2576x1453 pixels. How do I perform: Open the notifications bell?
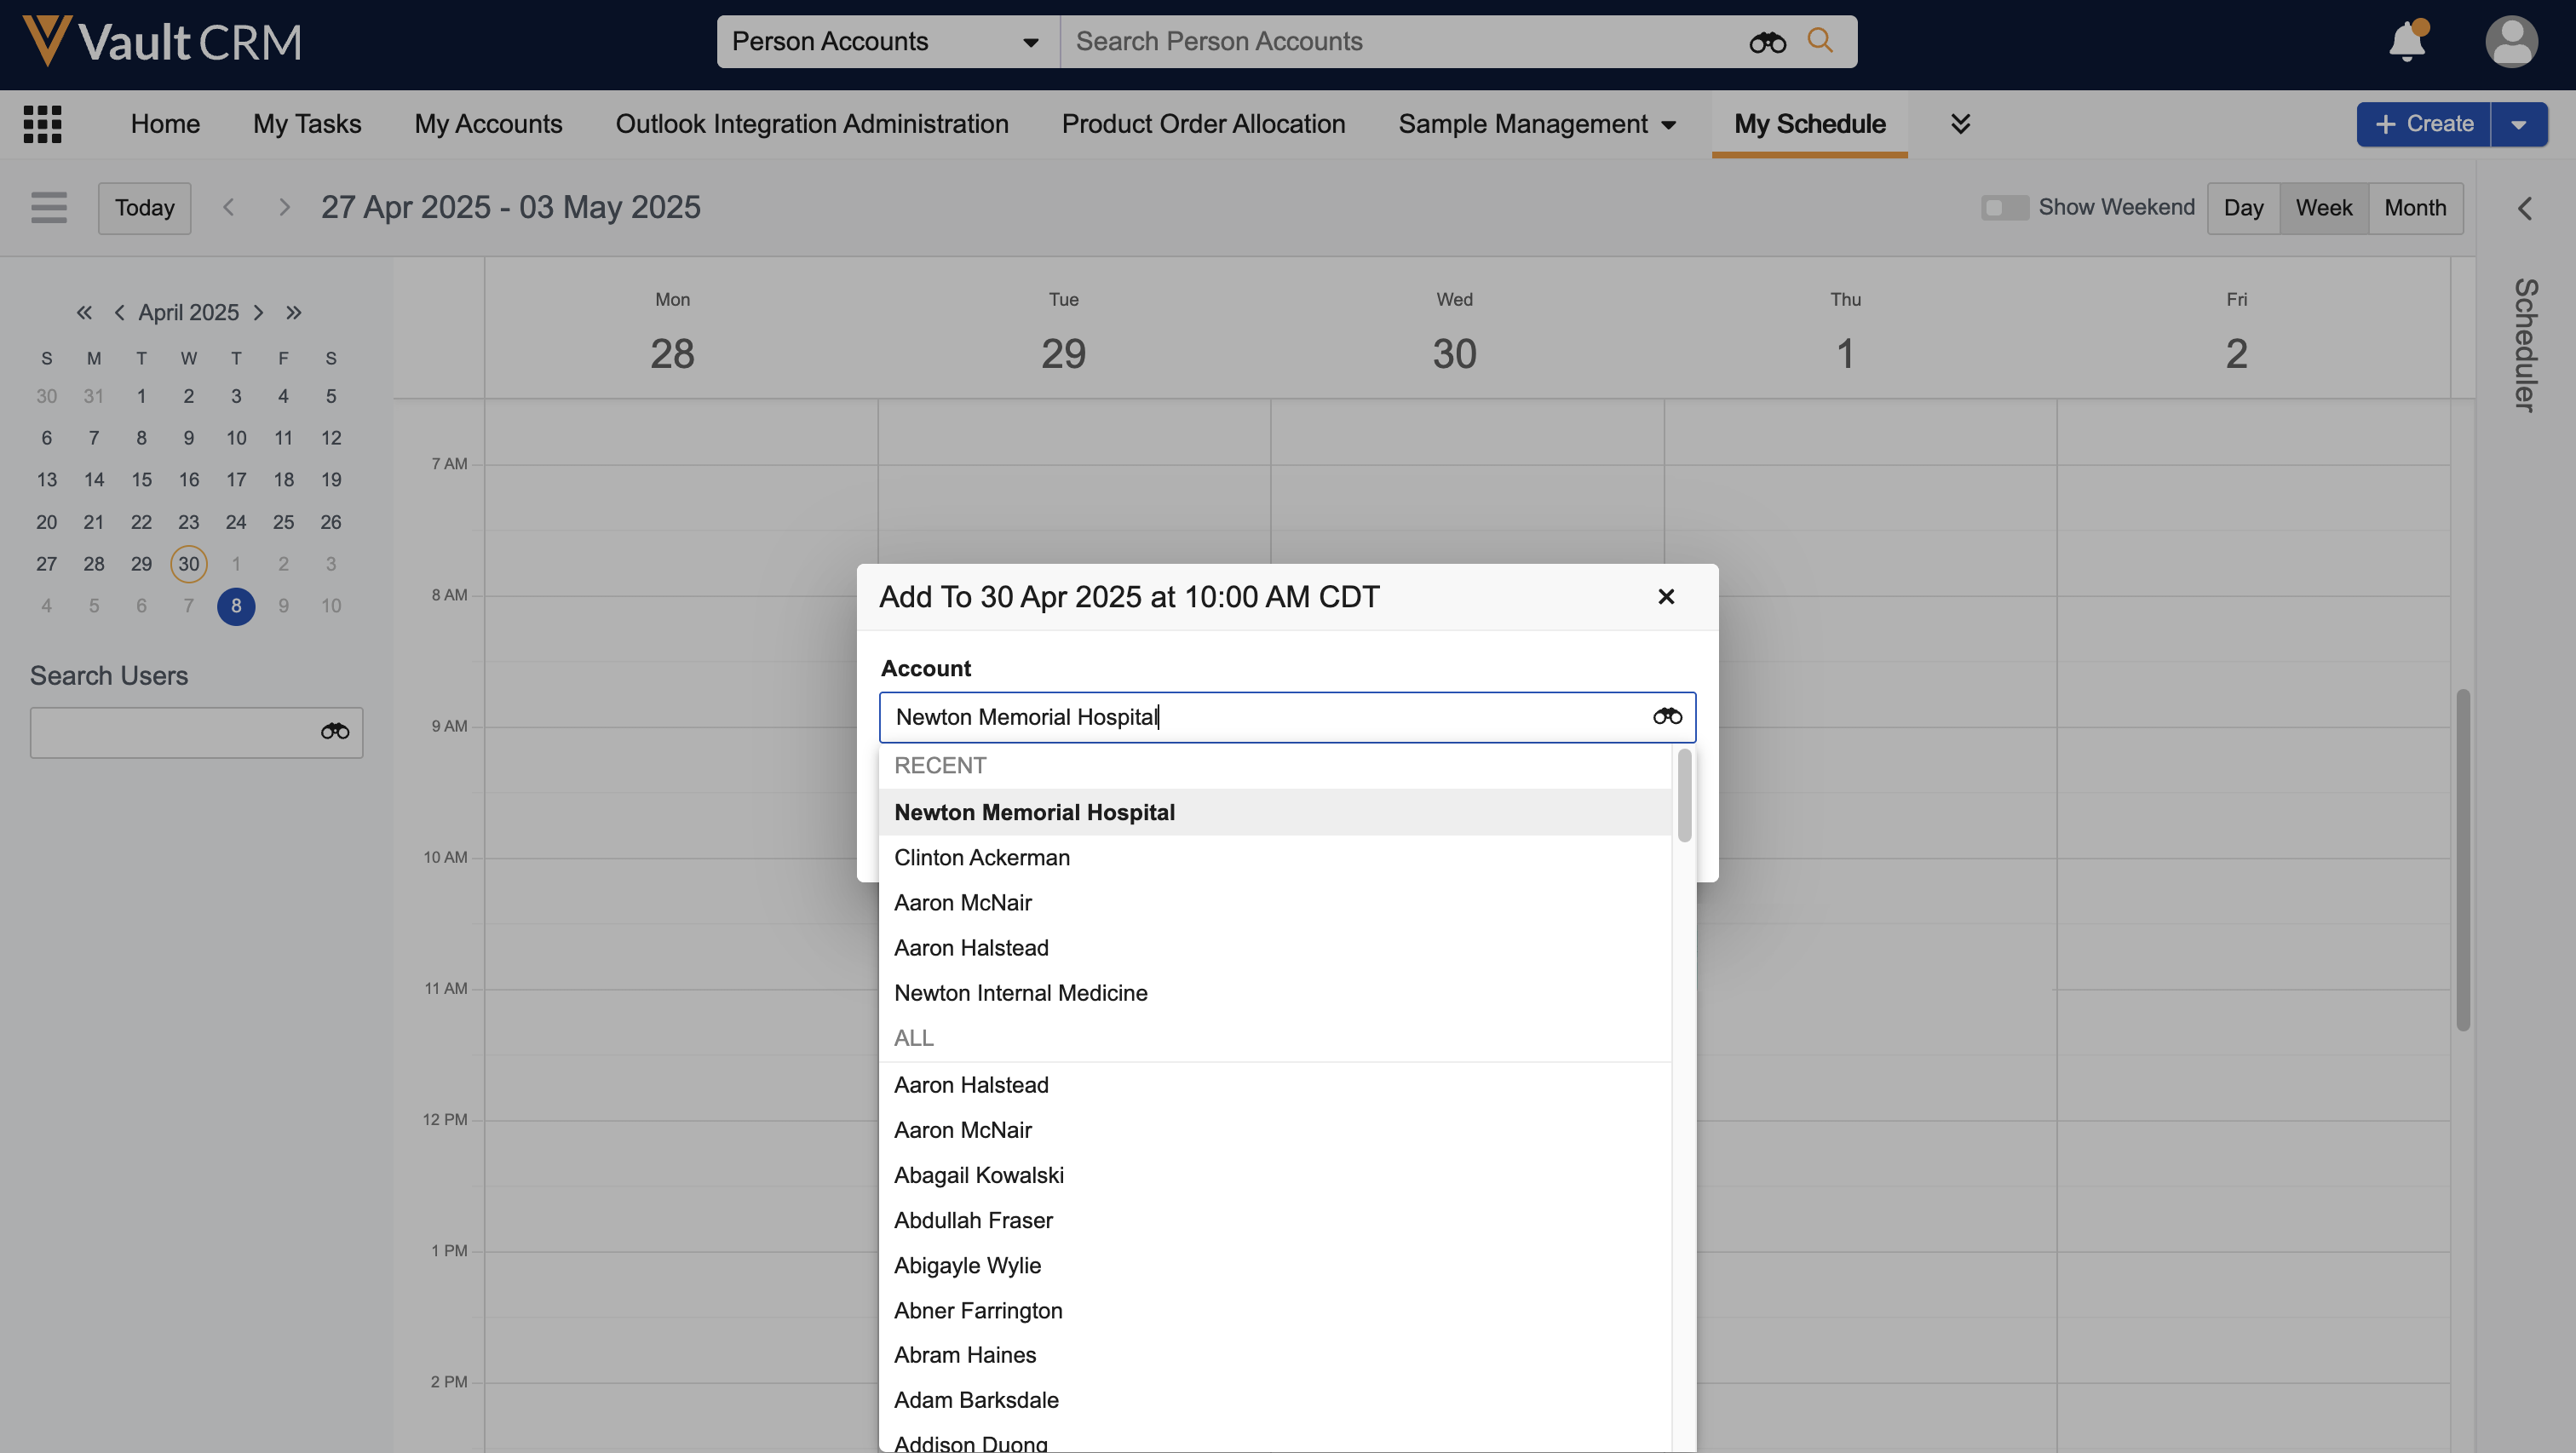pos(2407,42)
